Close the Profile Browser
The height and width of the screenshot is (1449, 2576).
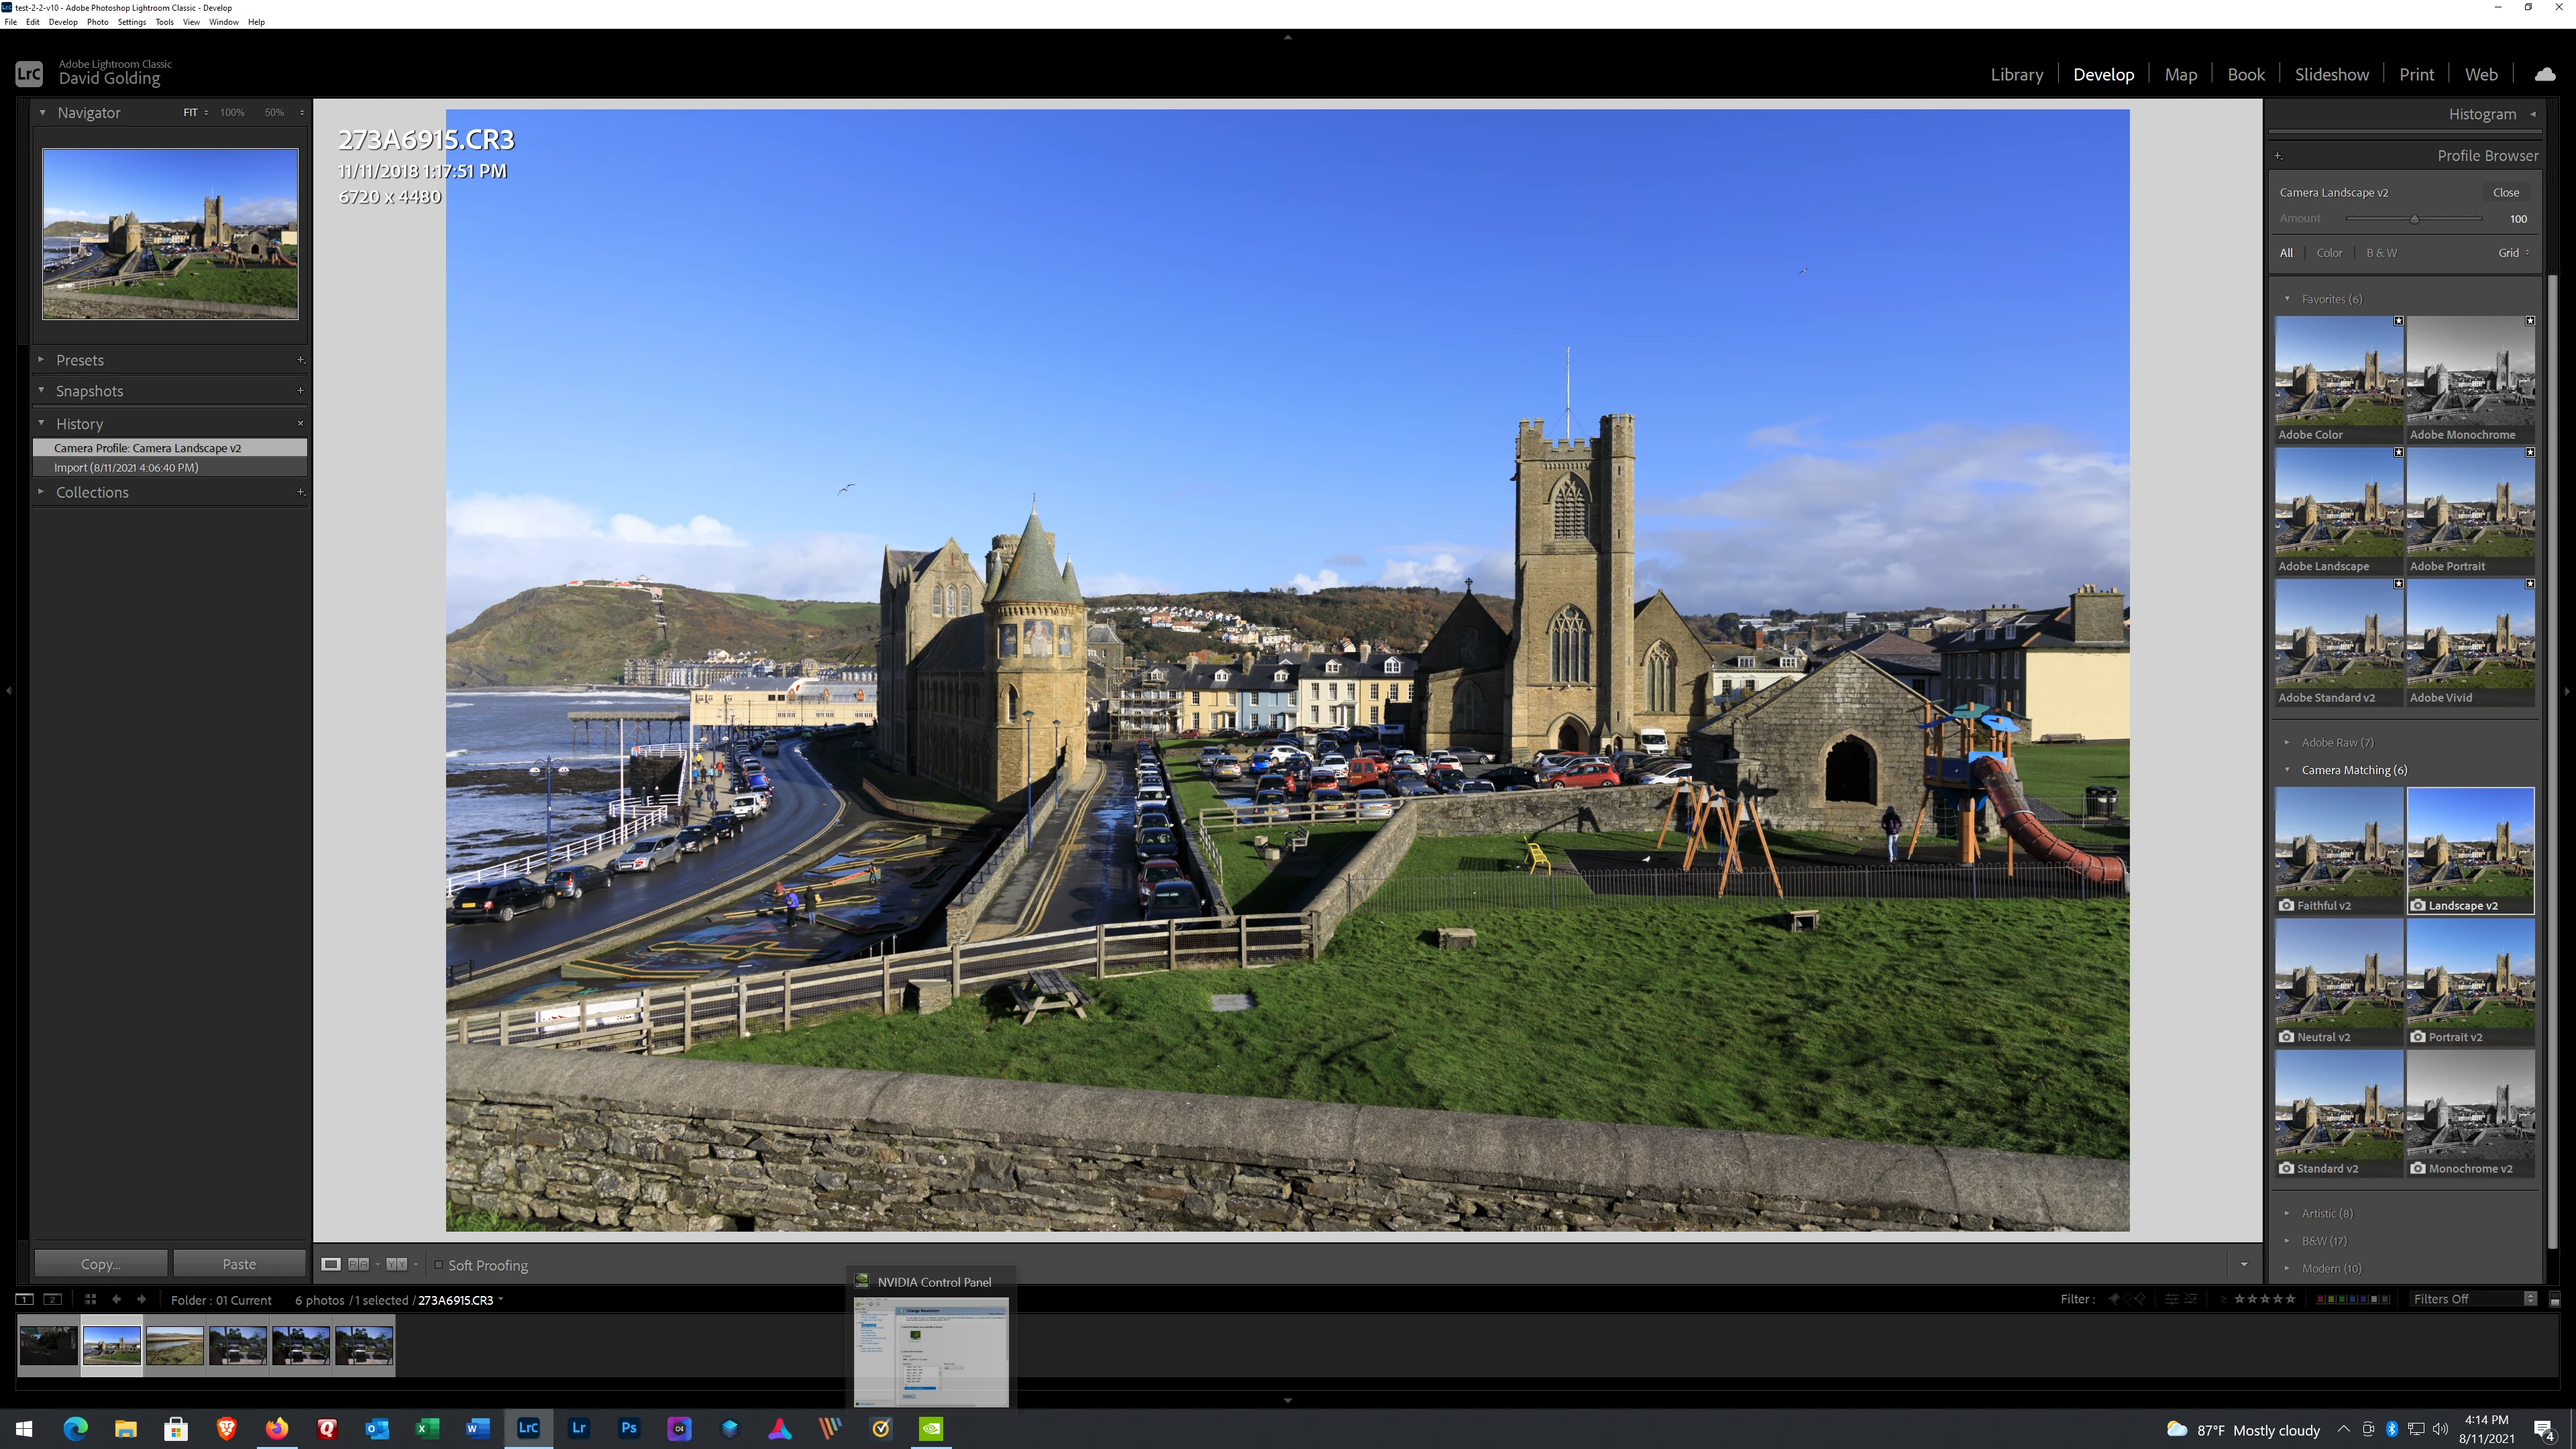click(2505, 192)
